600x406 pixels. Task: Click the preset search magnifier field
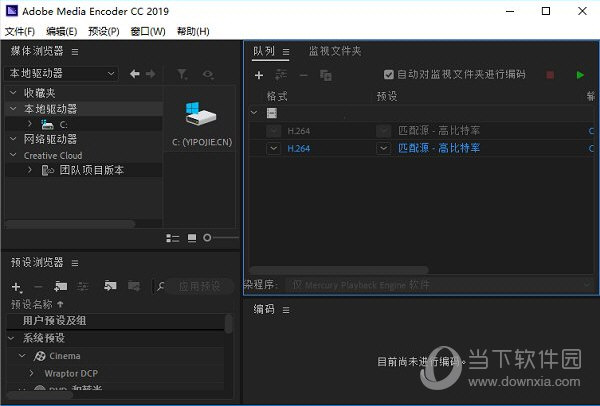(x=160, y=286)
